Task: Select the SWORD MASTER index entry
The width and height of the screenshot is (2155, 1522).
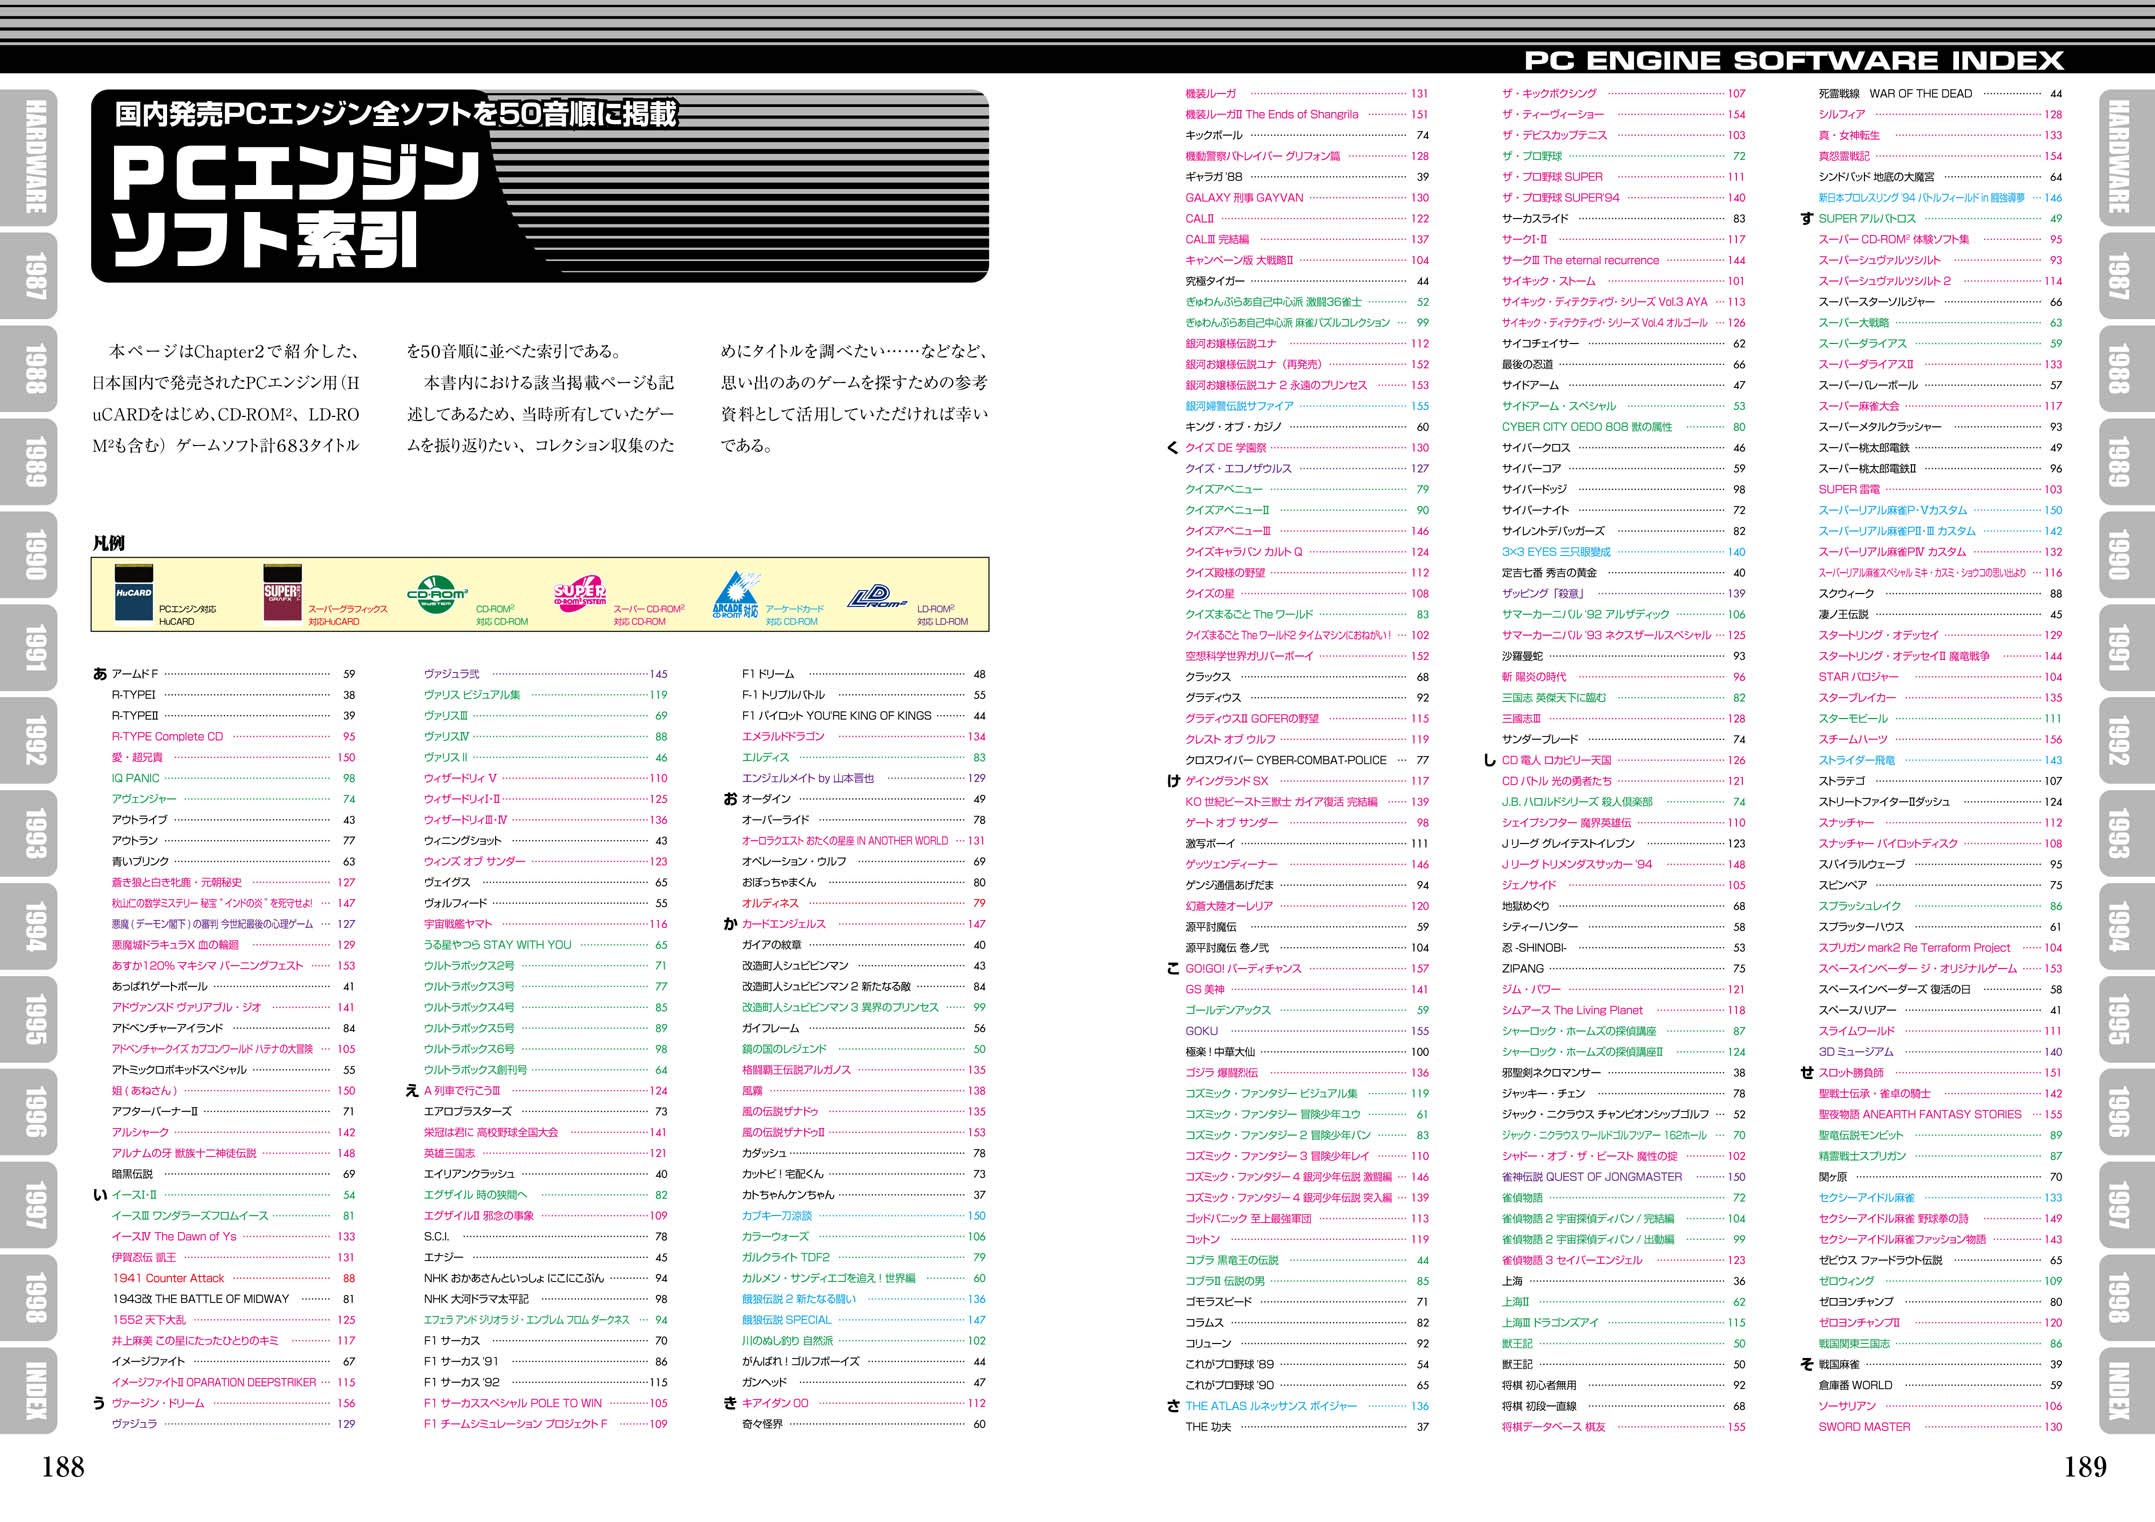Action: click(x=1863, y=1427)
